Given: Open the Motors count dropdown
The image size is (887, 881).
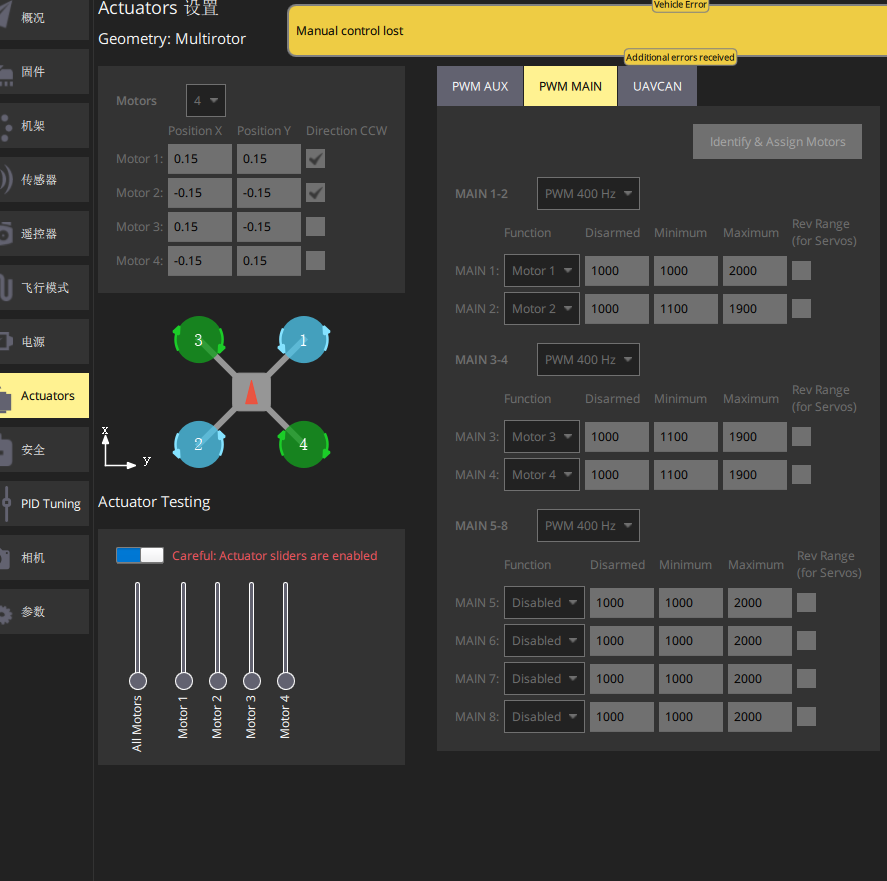Looking at the screenshot, I should (x=205, y=101).
